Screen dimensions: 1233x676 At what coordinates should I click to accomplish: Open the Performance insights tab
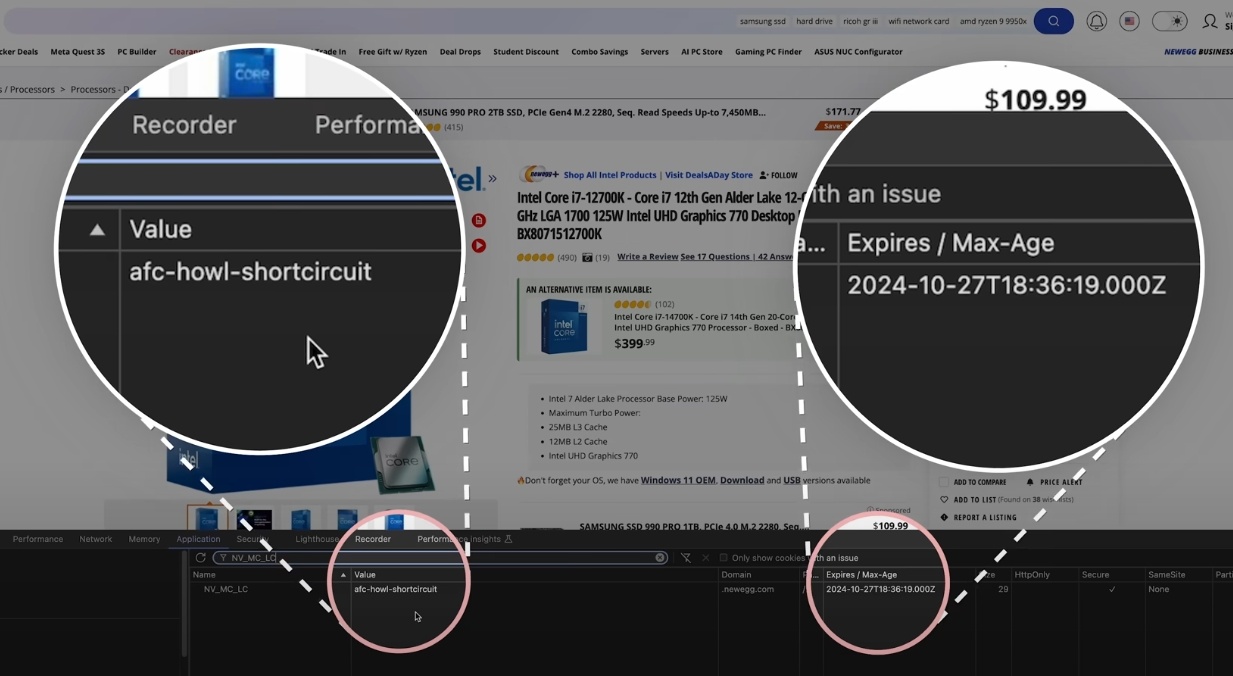pyautogui.click(x=464, y=539)
